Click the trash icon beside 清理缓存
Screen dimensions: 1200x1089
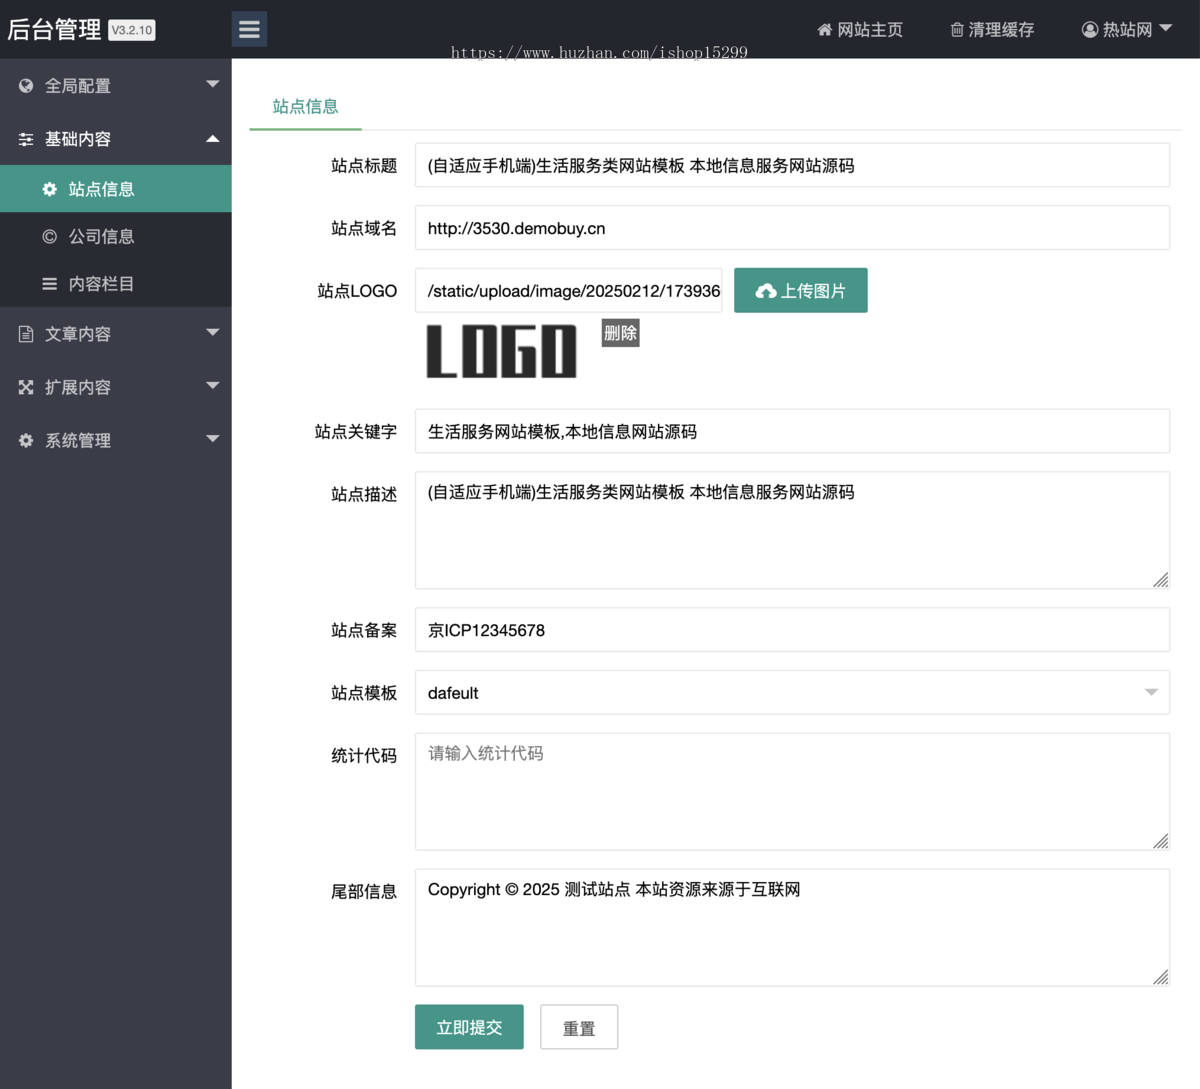coord(957,30)
